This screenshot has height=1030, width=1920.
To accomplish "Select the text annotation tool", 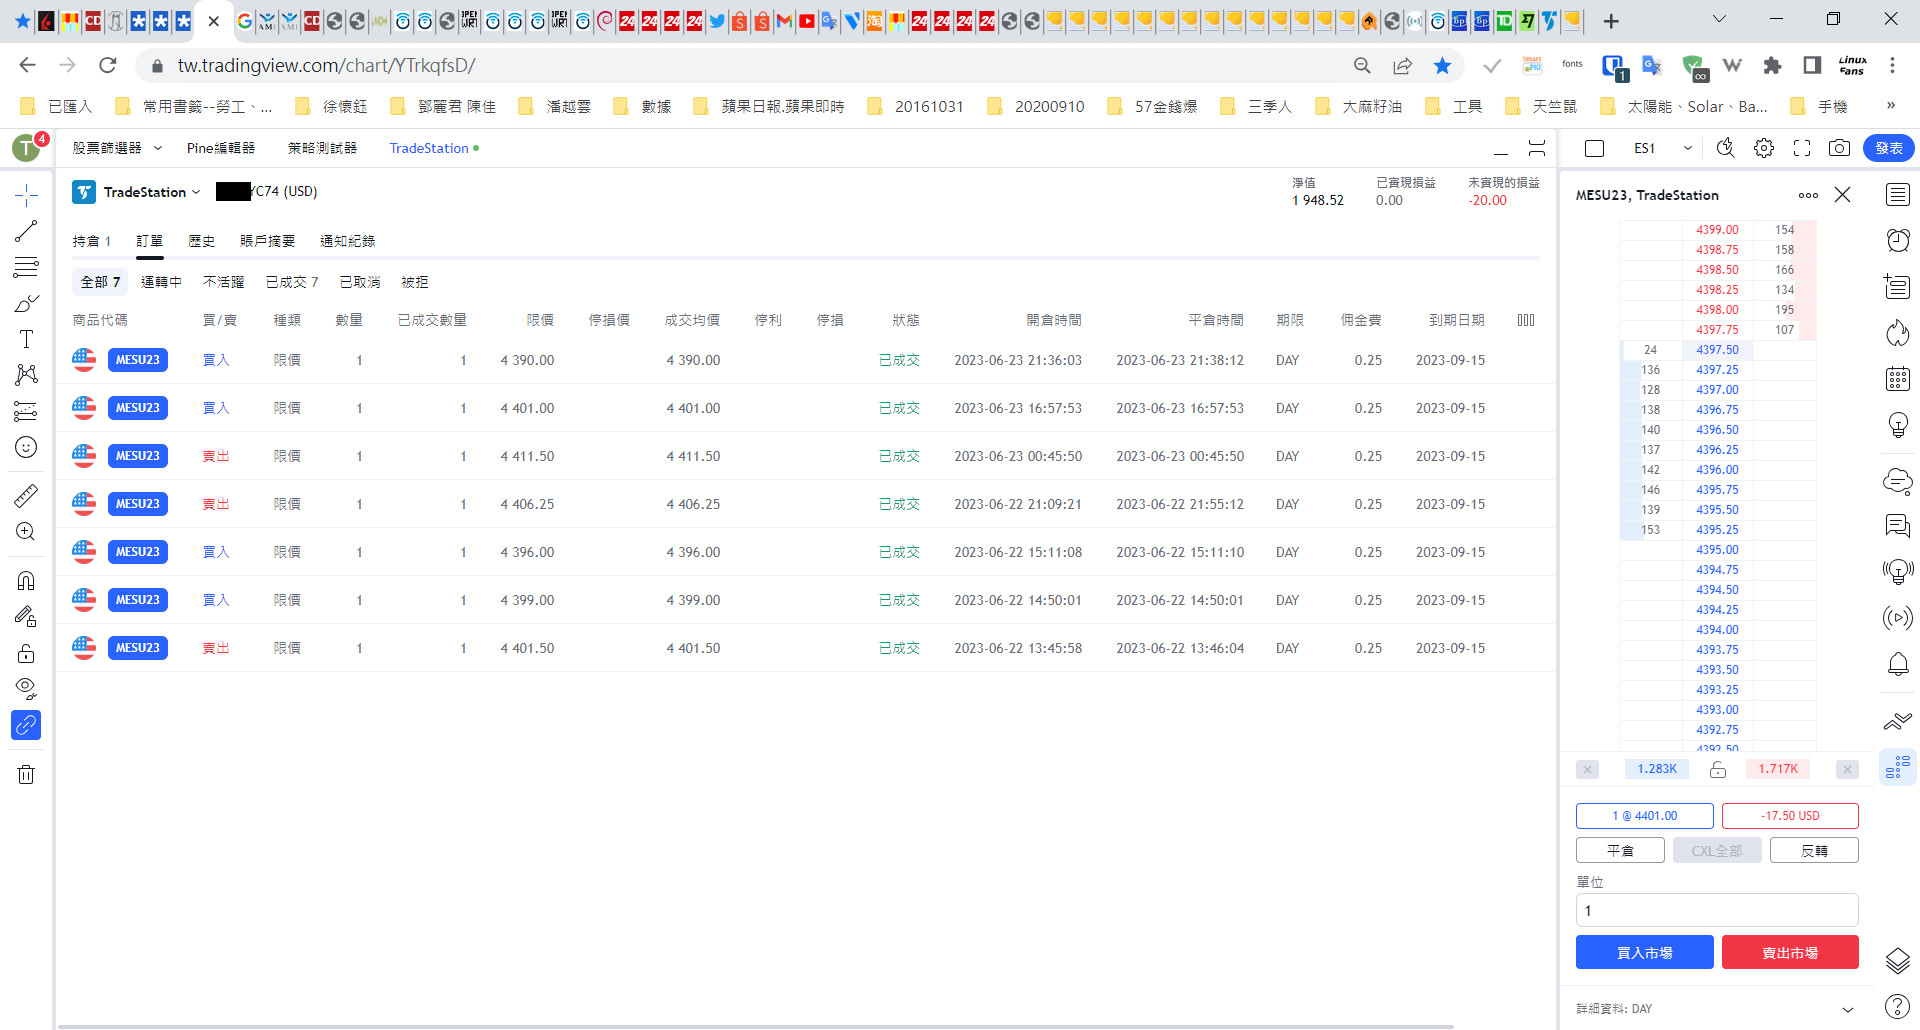I will tap(26, 339).
